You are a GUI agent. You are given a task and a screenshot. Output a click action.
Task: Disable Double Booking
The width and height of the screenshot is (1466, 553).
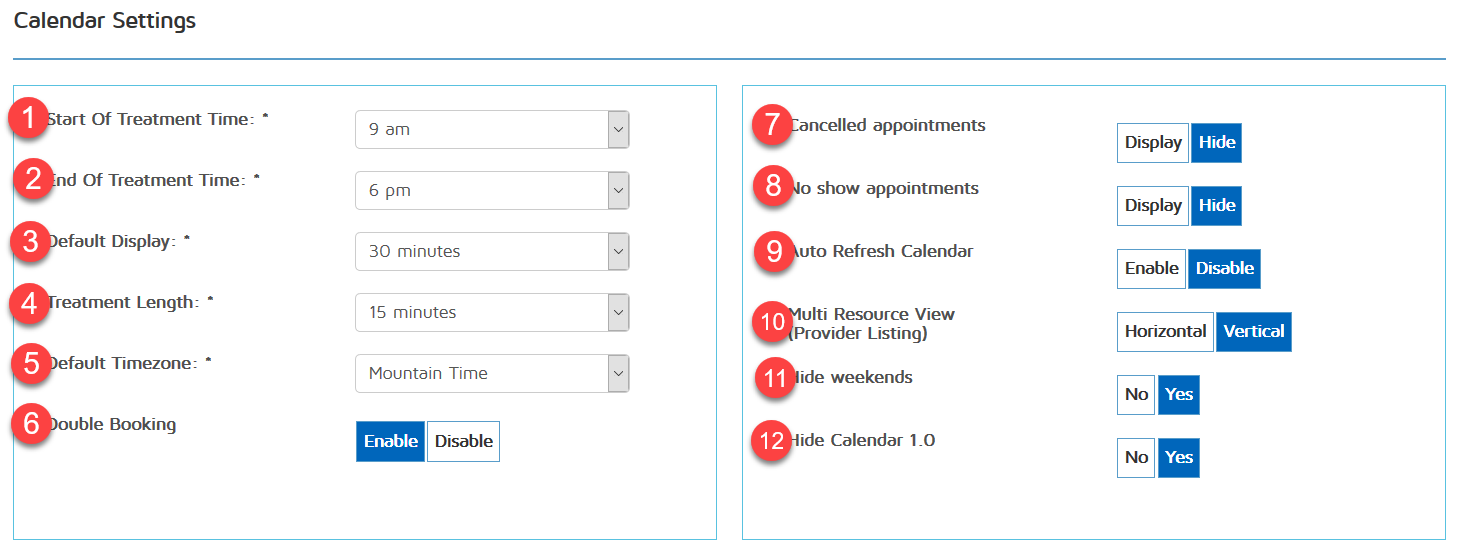click(463, 441)
